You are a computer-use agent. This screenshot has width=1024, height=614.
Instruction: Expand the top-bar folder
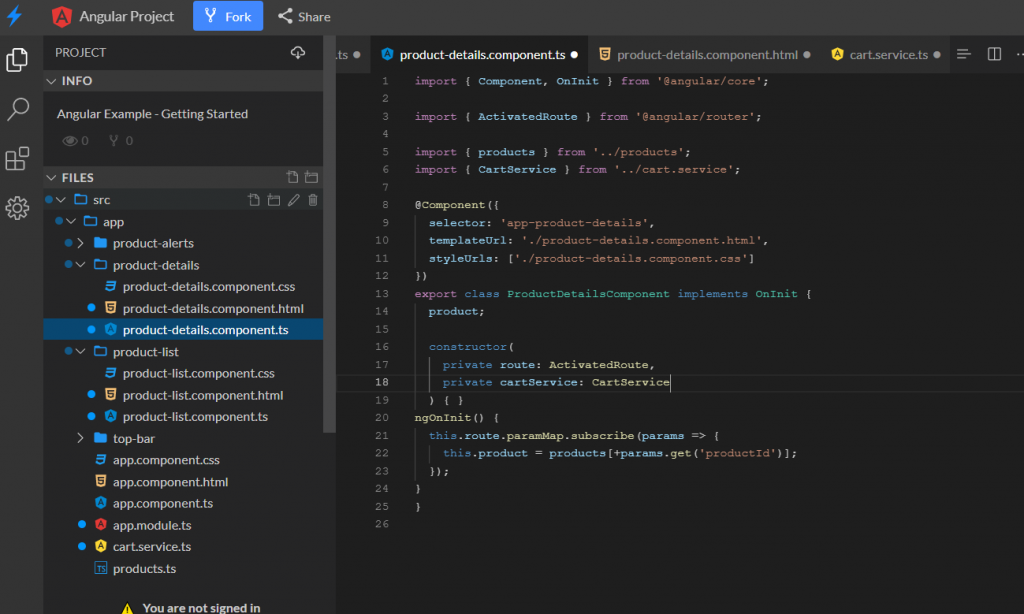pos(80,438)
